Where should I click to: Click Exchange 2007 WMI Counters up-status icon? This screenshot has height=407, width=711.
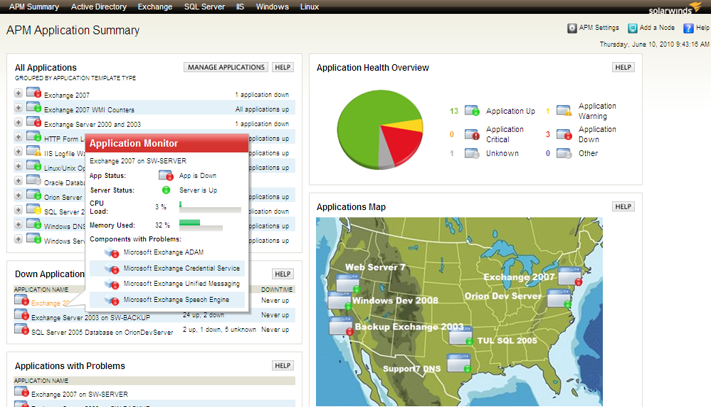coord(34,107)
